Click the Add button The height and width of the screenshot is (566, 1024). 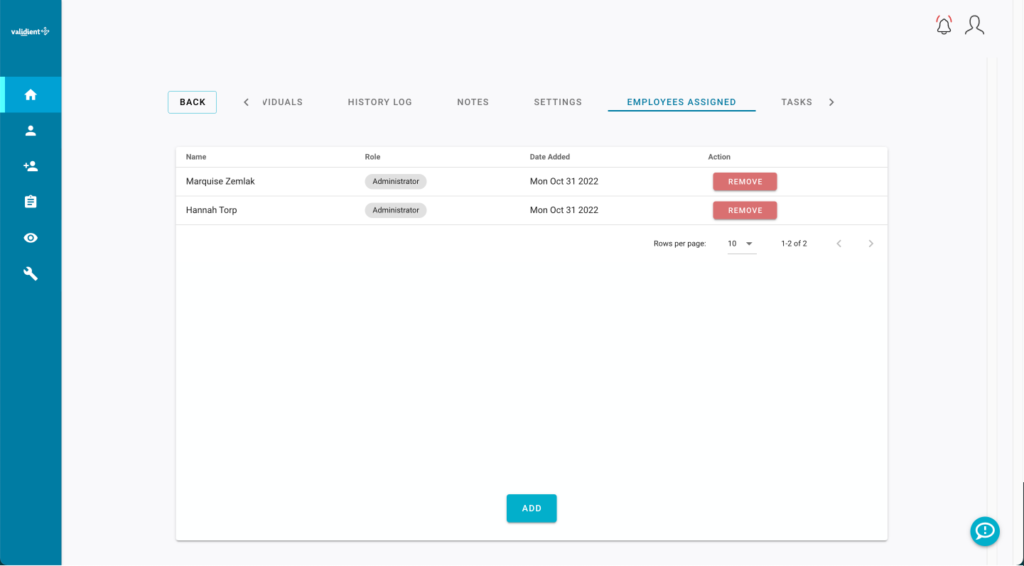click(x=532, y=508)
